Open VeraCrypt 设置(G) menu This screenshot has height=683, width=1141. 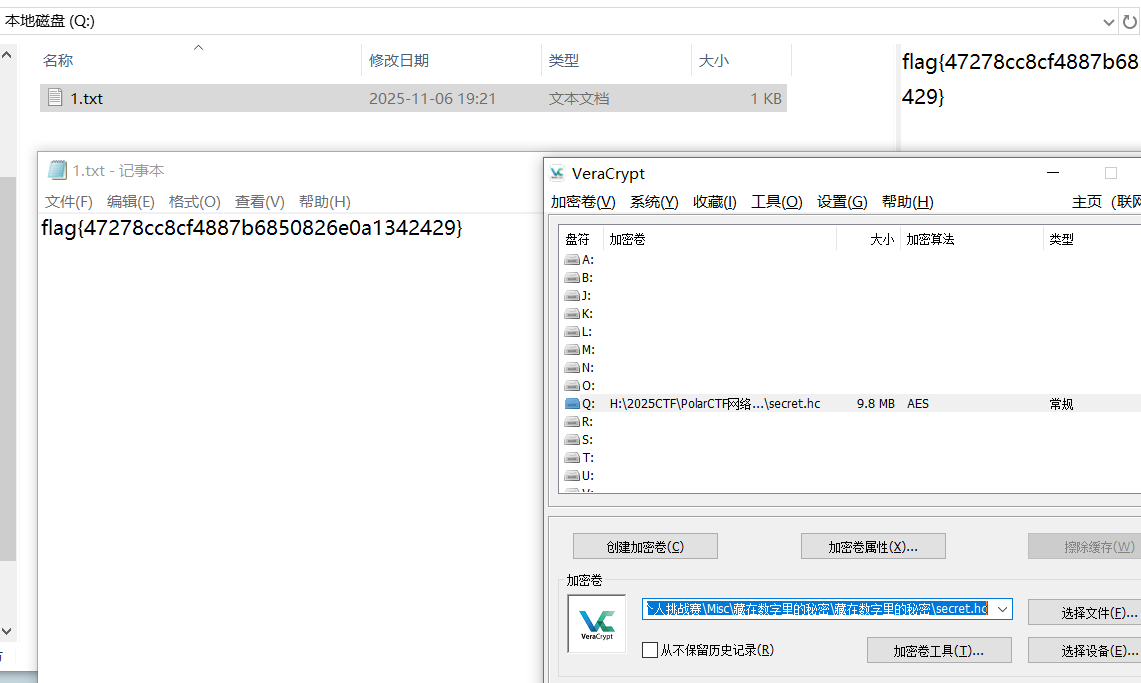(842, 201)
